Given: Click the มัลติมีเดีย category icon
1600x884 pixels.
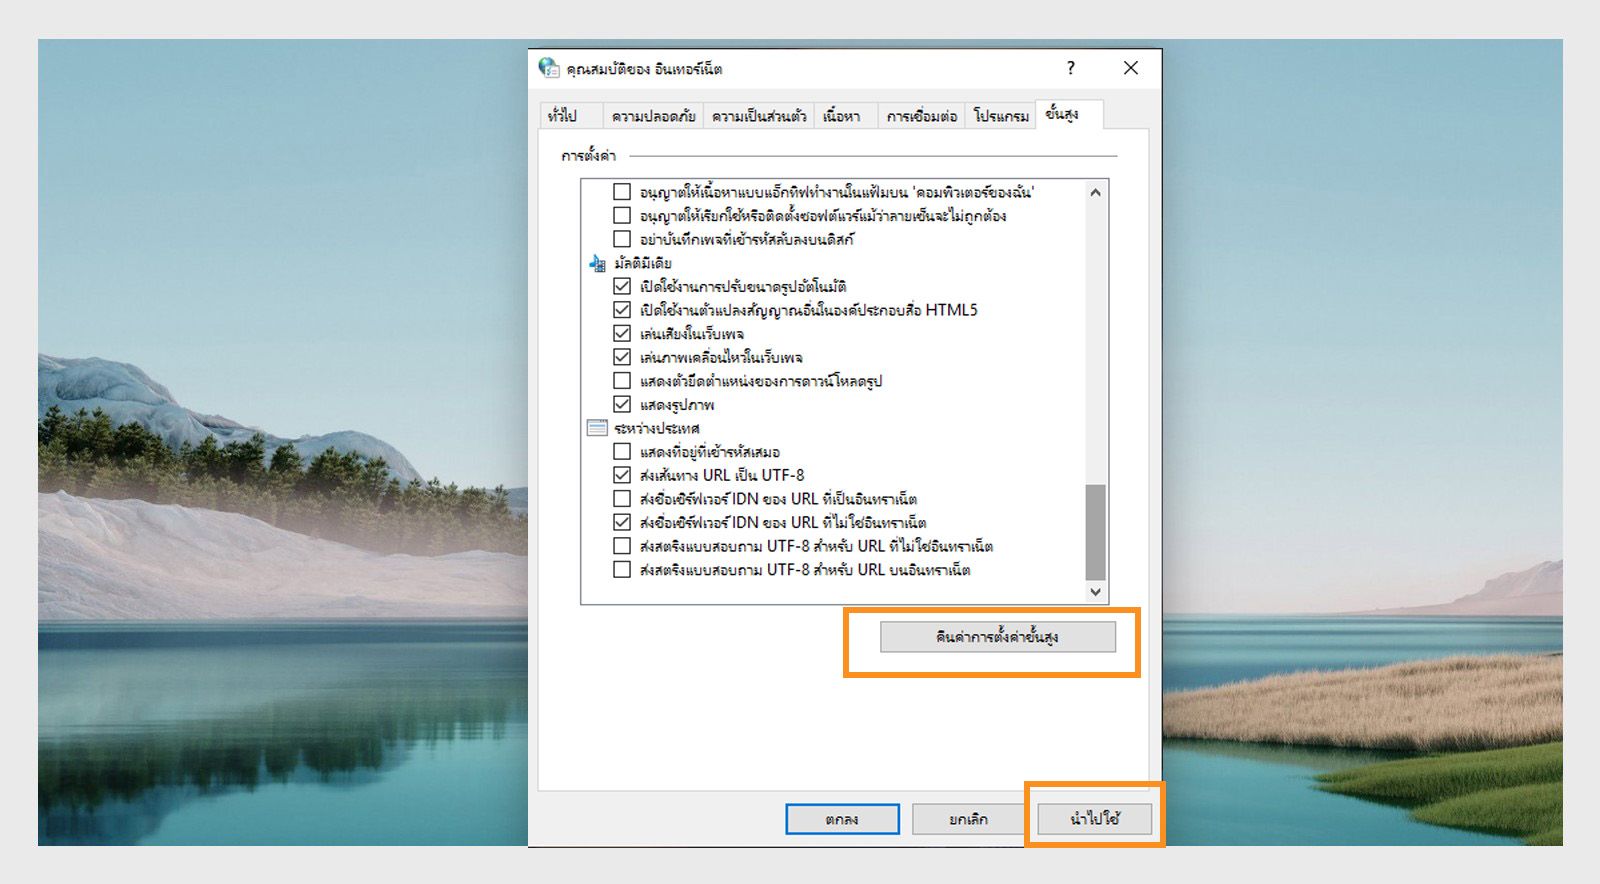Looking at the screenshot, I should pos(597,263).
